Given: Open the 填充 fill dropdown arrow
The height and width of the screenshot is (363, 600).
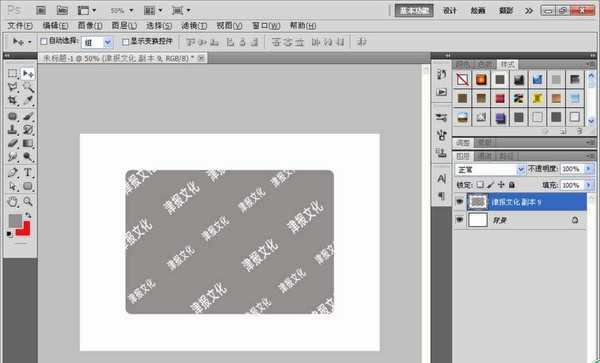Looking at the screenshot, I should point(589,185).
